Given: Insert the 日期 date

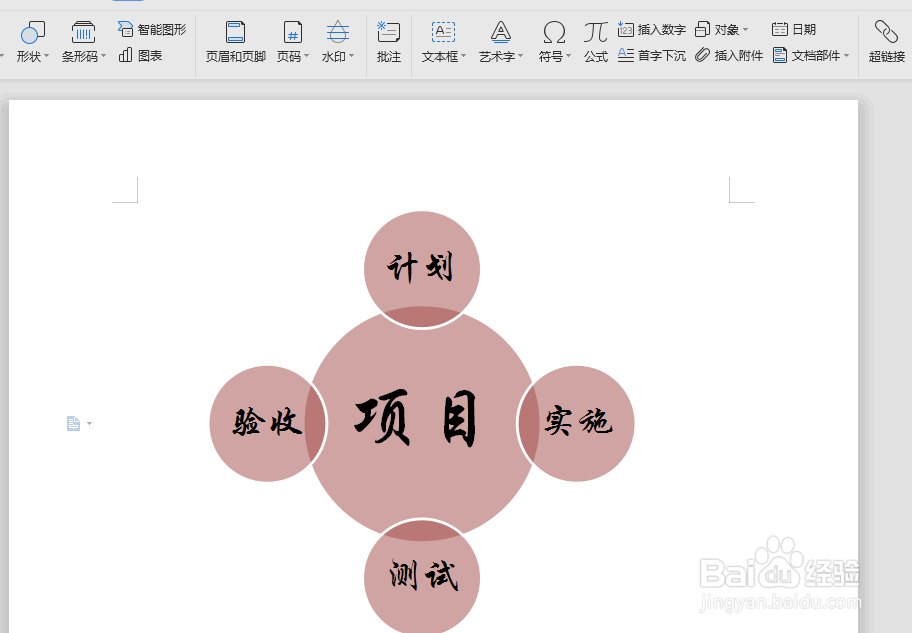Looking at the screenshot, I should (x=794, y=29).
